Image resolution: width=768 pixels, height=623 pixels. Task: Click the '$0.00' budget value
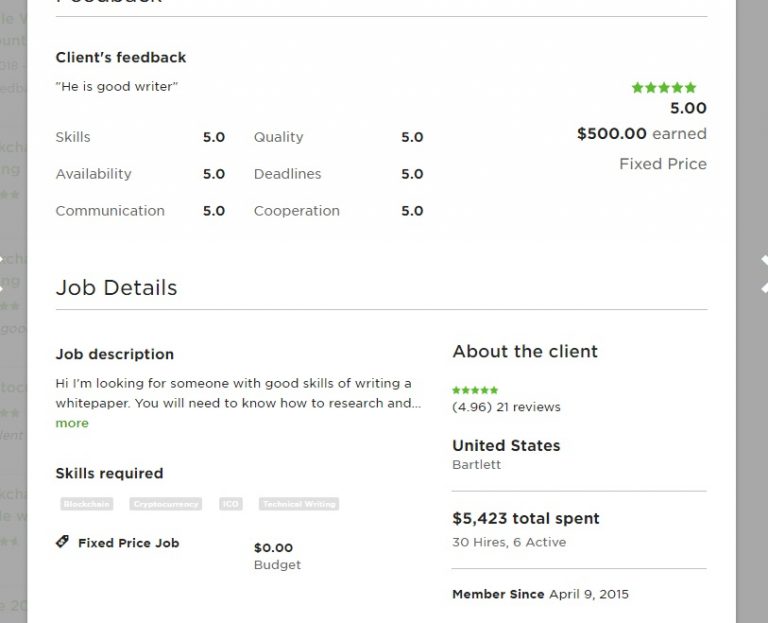pyautogui.click(x=273, y=548)
